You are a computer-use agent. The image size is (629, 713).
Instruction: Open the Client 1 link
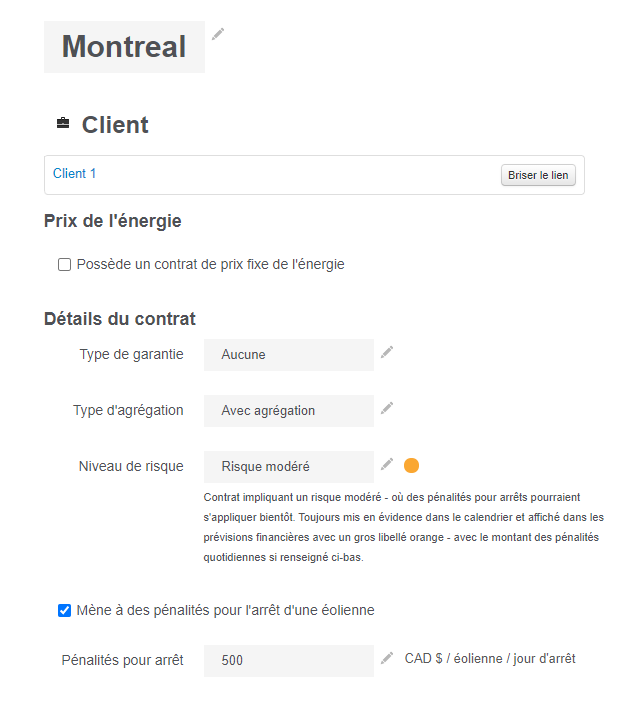[75, 174]
